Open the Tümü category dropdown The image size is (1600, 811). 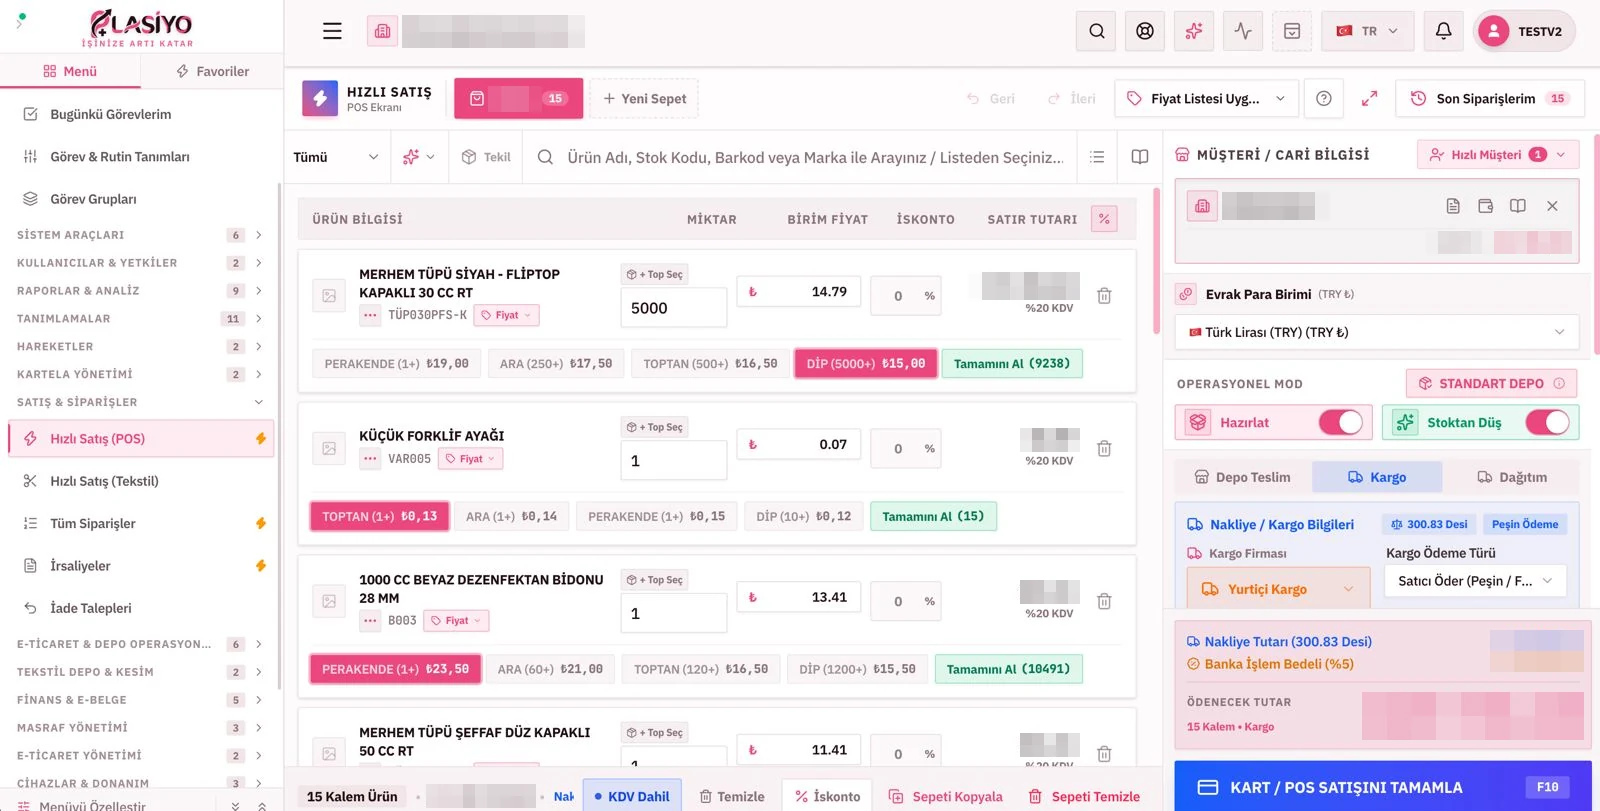336,157
